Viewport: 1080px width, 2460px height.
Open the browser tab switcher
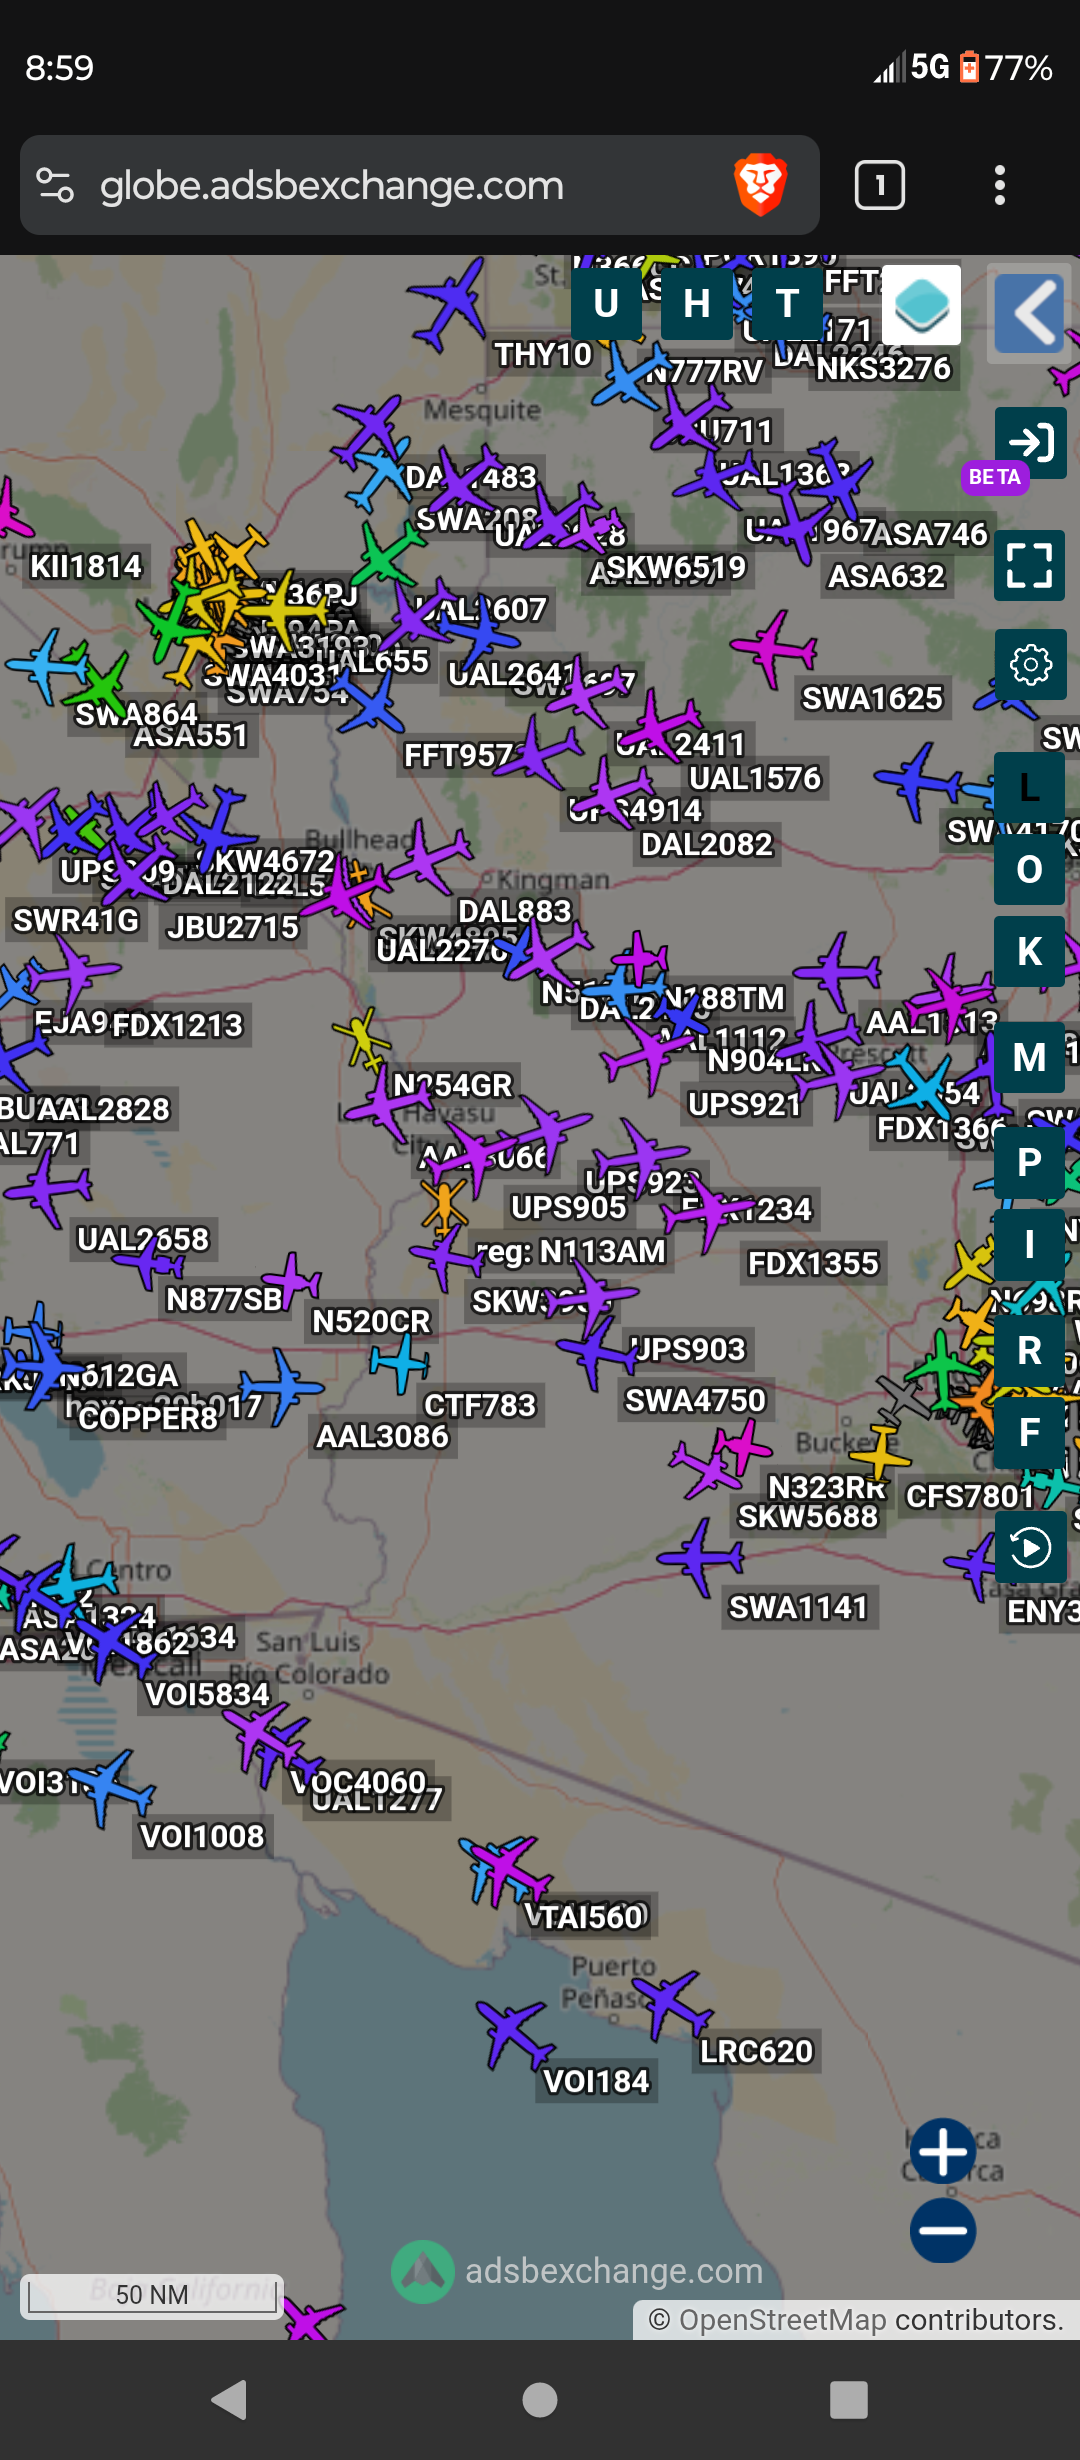(880, 185)
